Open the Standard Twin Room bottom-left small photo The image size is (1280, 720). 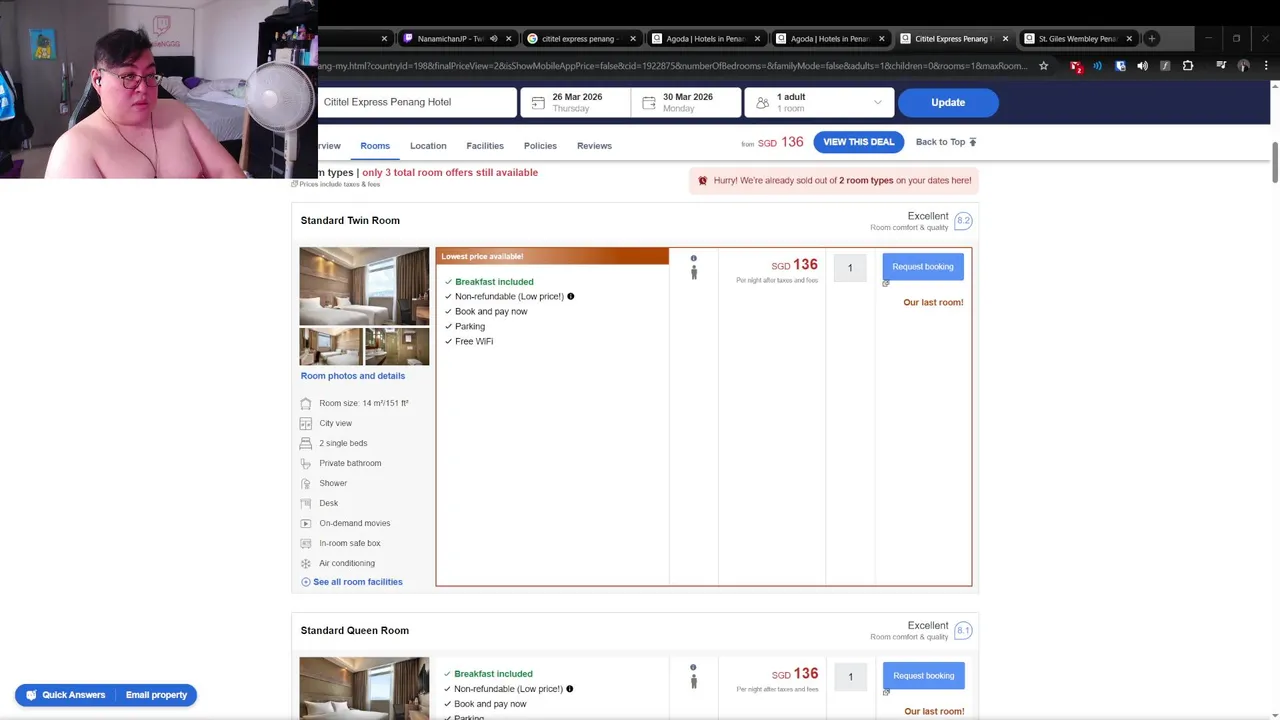[331, 346]
